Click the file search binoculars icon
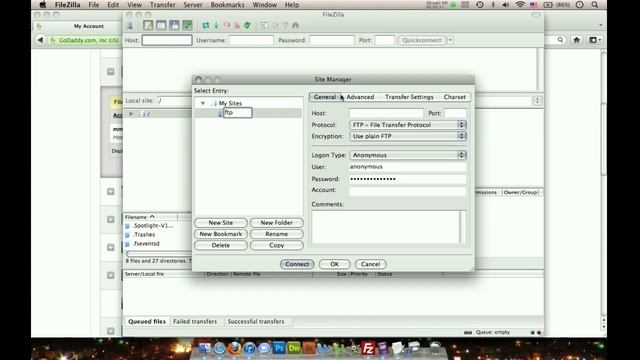This screenshot has width=640, height=360. point(296,25)
